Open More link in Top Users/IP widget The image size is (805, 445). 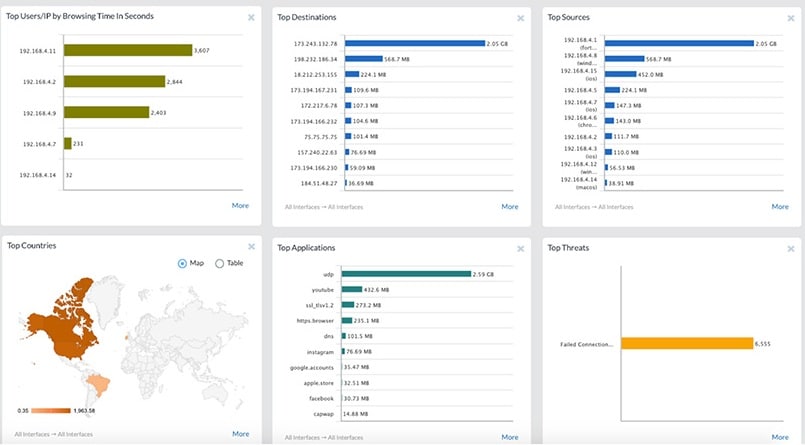pyautogui.click(x=240, y=205)
